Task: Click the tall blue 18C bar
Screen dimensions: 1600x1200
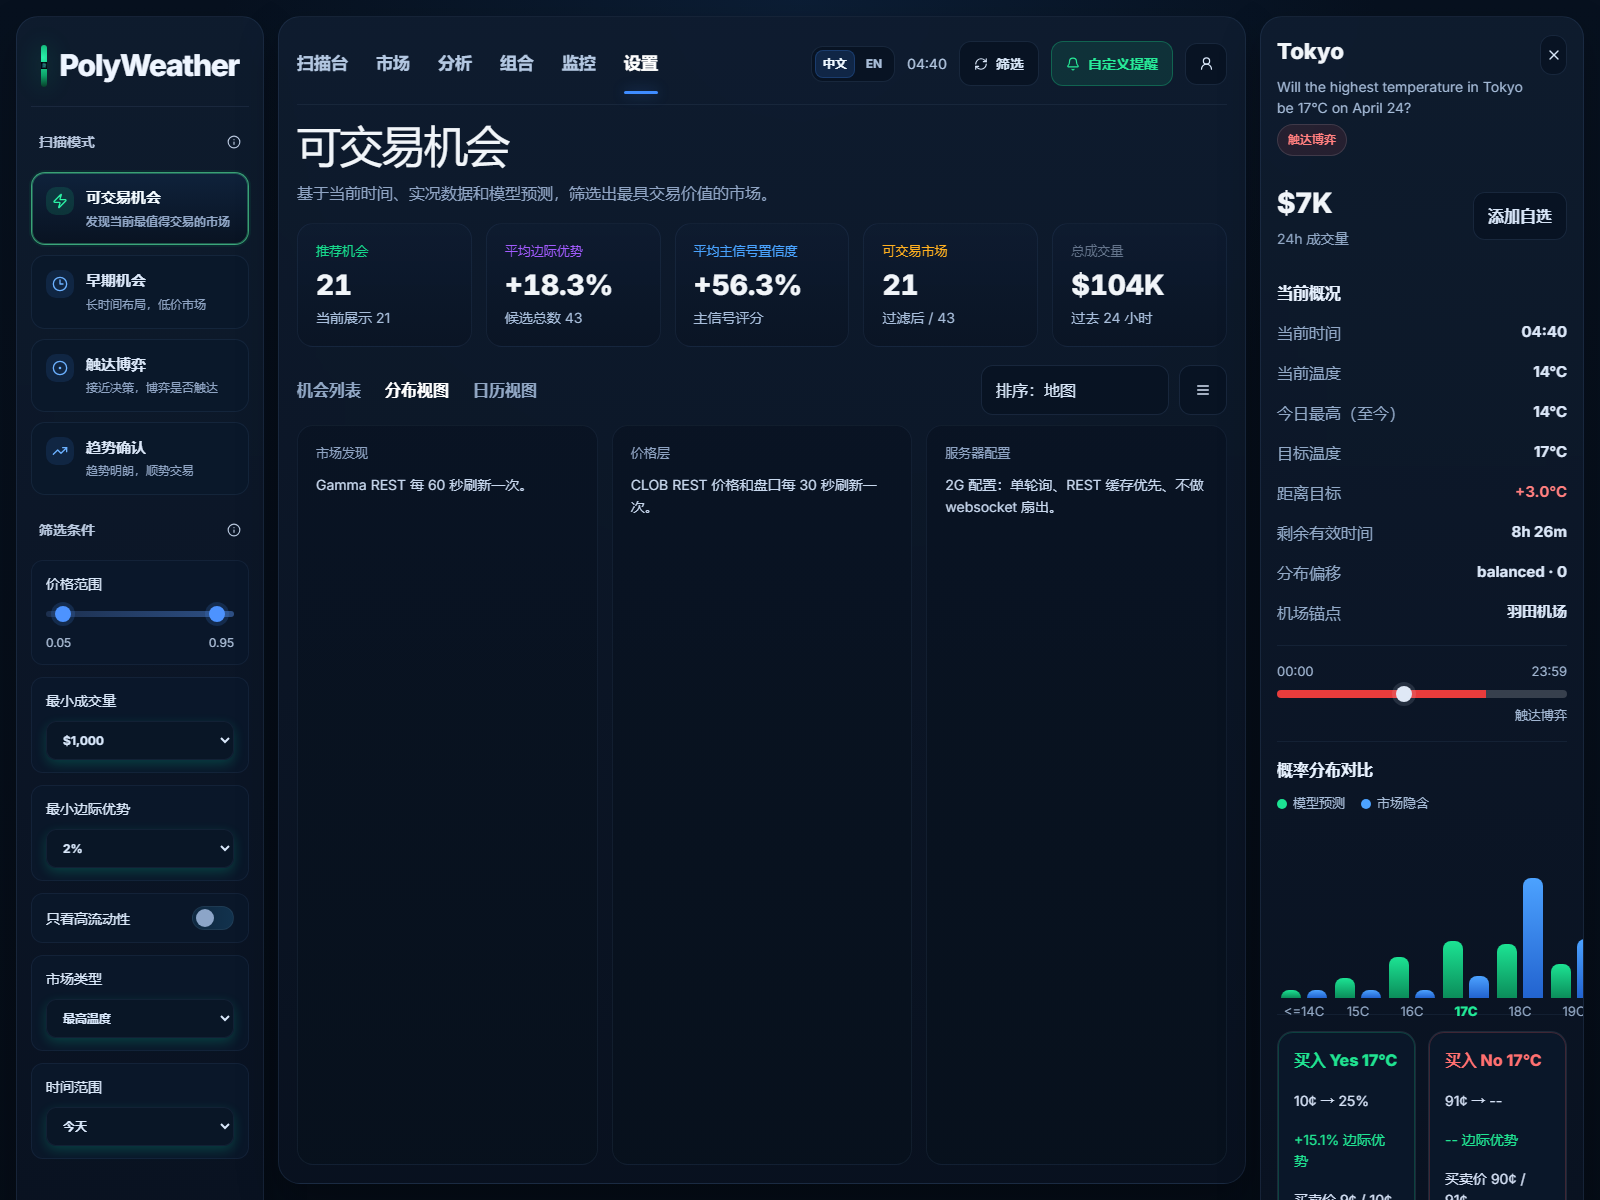Action: [1533, 938]
